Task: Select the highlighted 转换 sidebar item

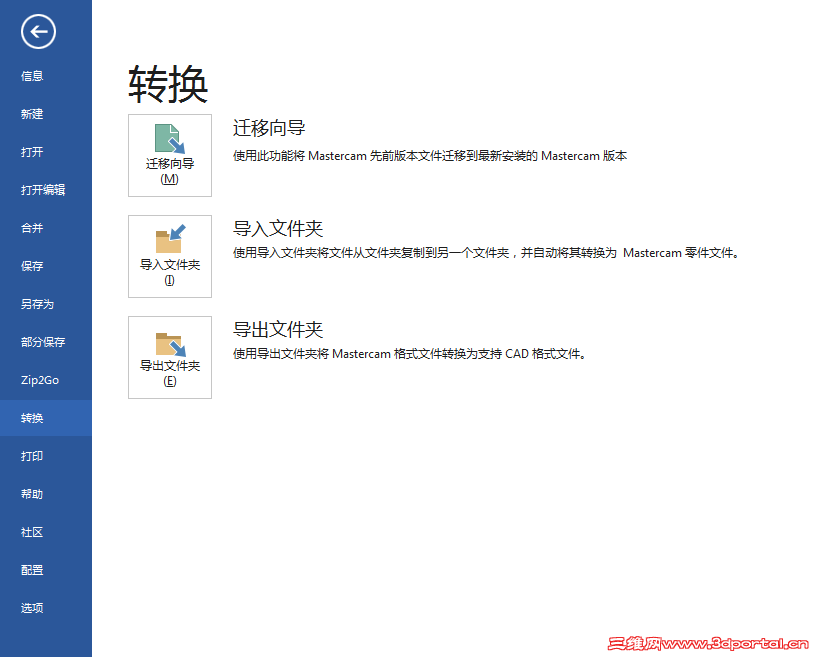Action: click(46, 418)
